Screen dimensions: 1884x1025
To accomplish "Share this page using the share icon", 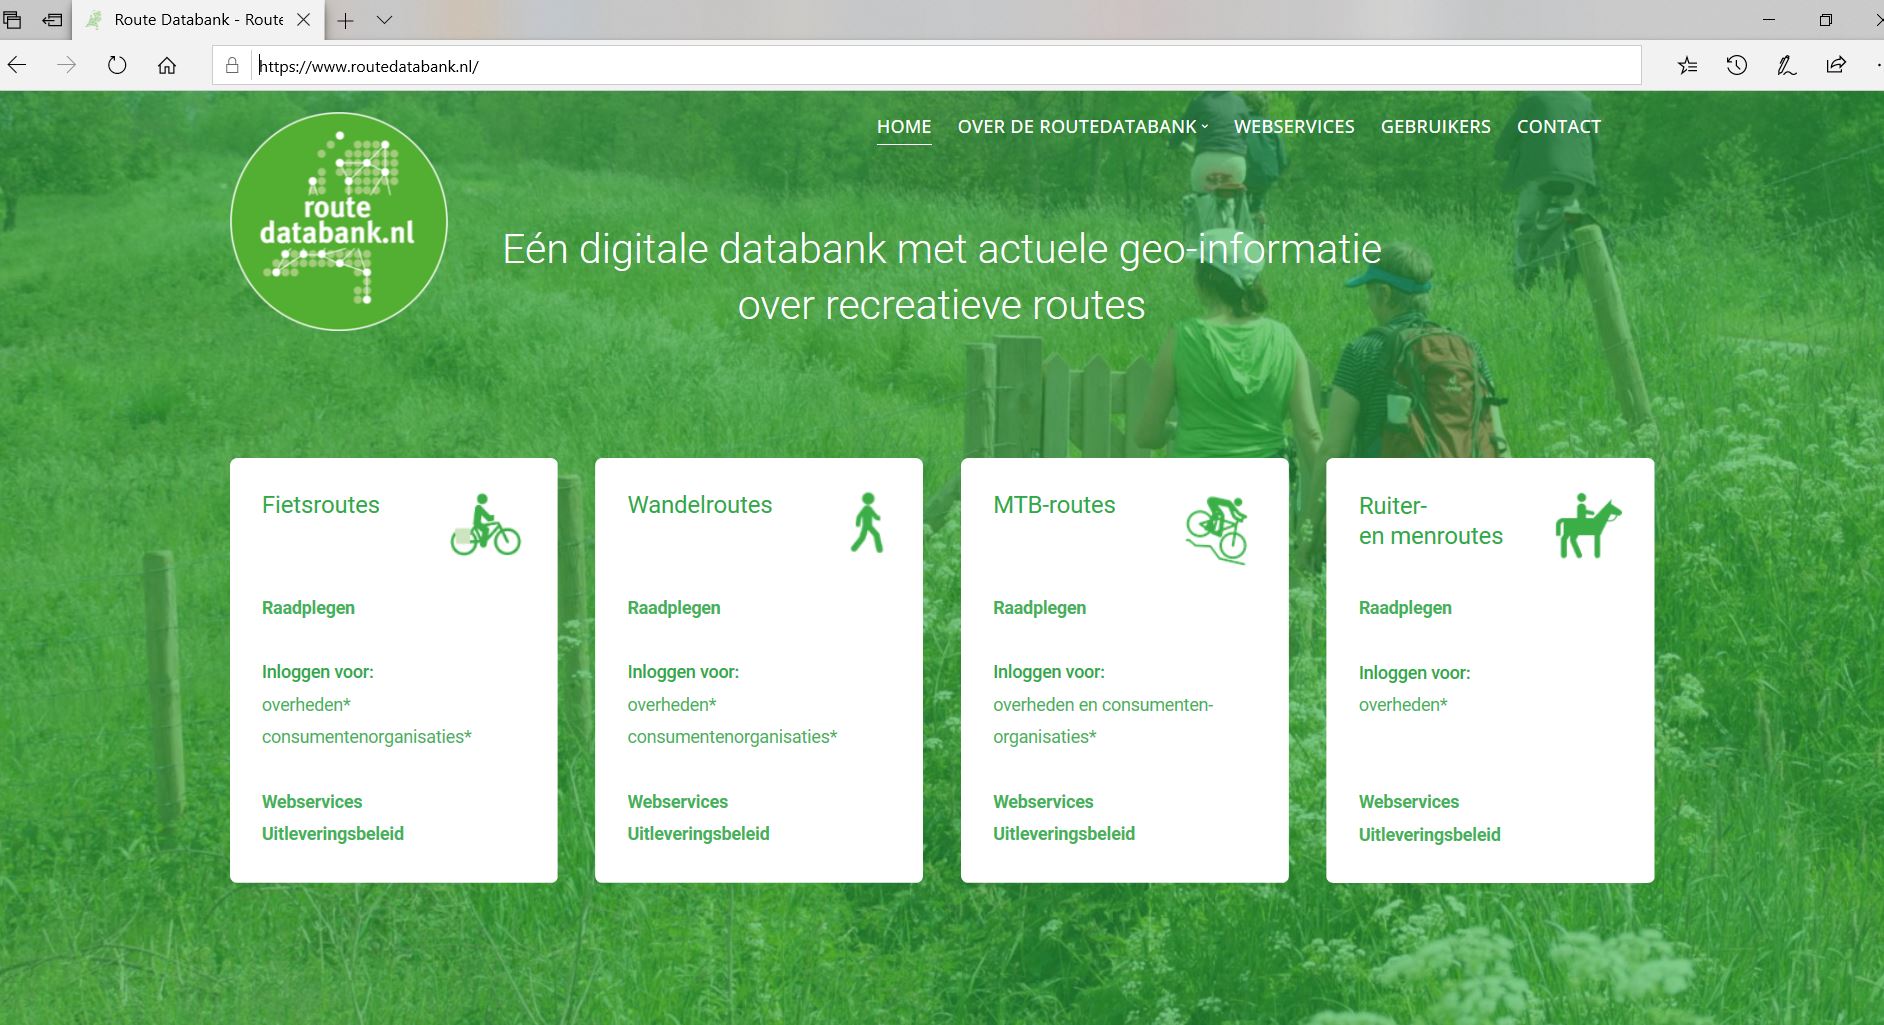I will coord(1836,66).
